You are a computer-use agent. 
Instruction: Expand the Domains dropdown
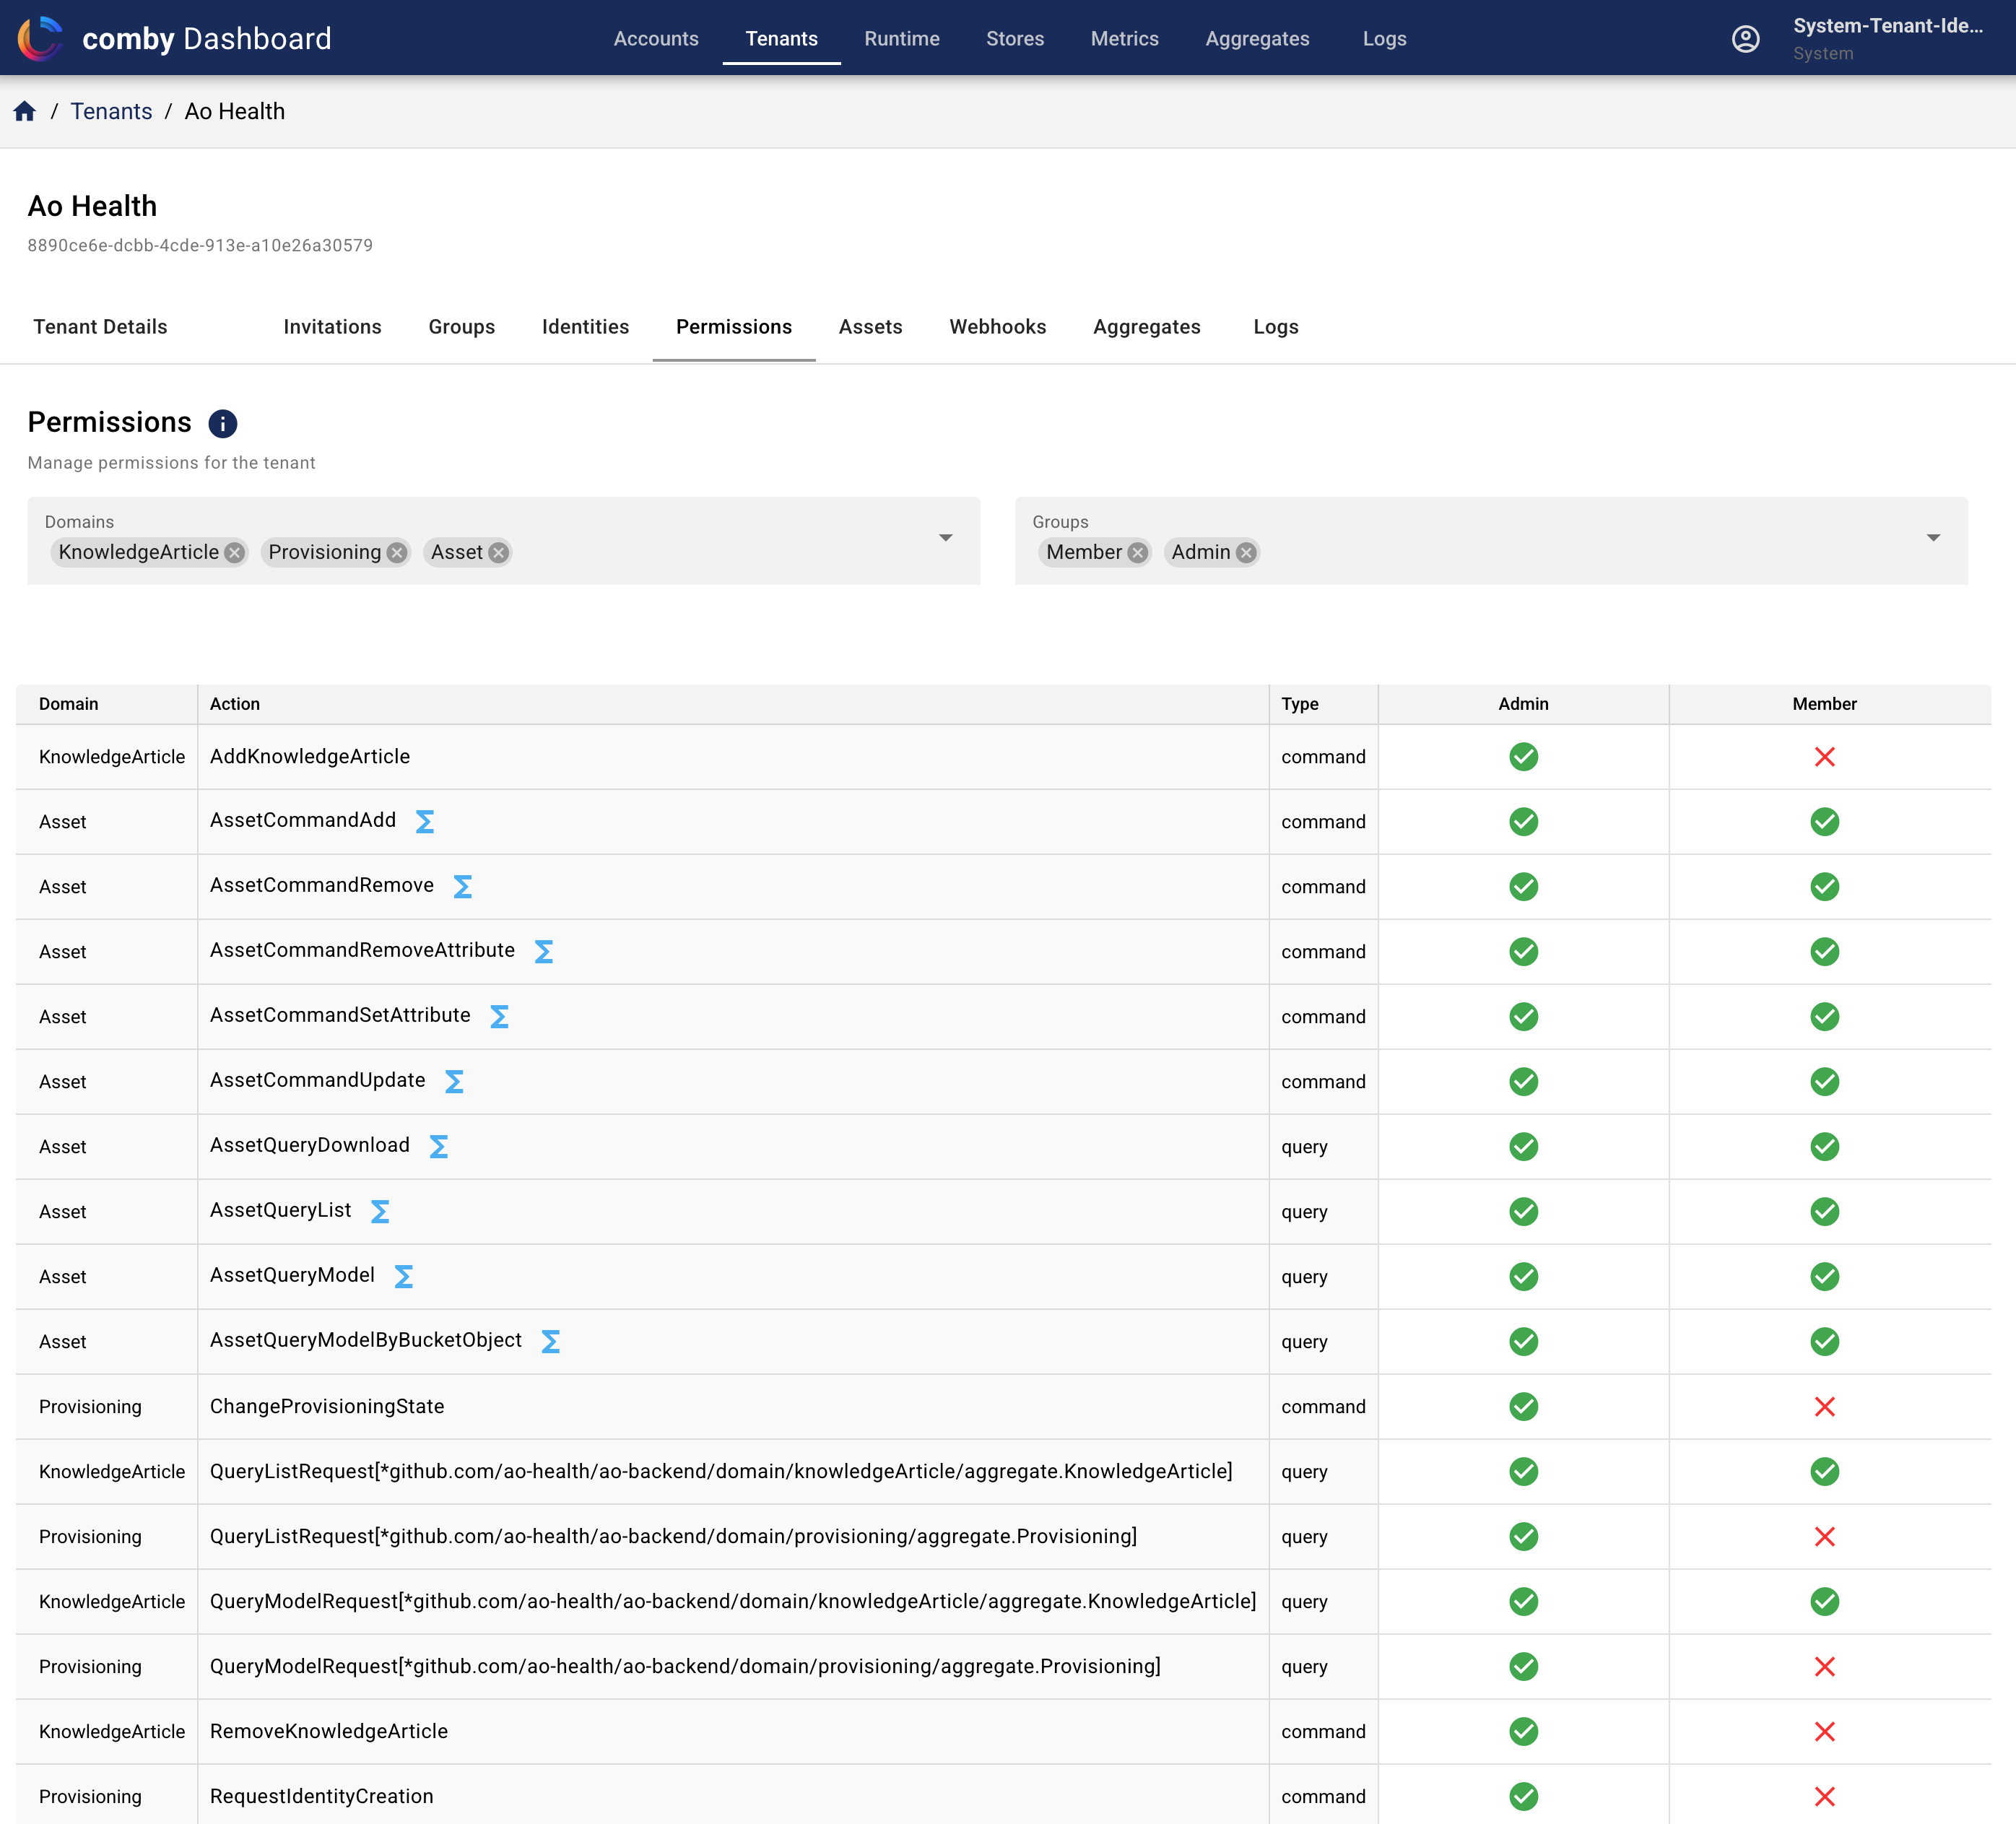click(x=945, y=538)
